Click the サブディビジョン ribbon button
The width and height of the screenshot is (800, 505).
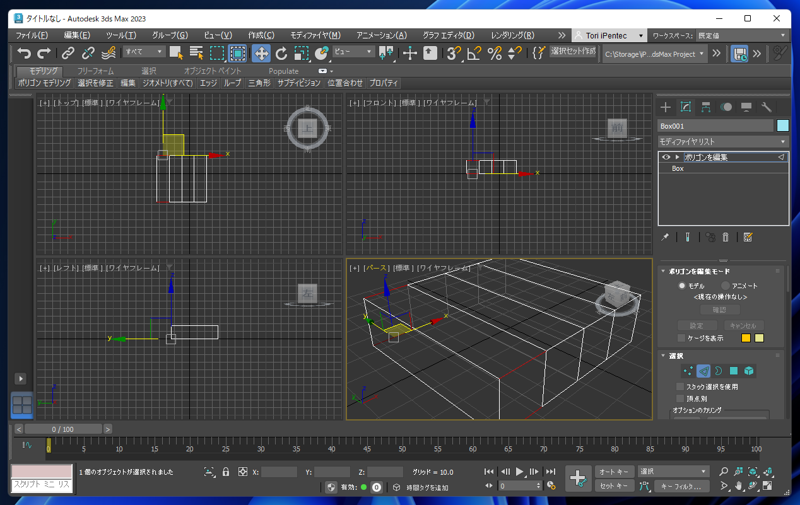[298, 83]
